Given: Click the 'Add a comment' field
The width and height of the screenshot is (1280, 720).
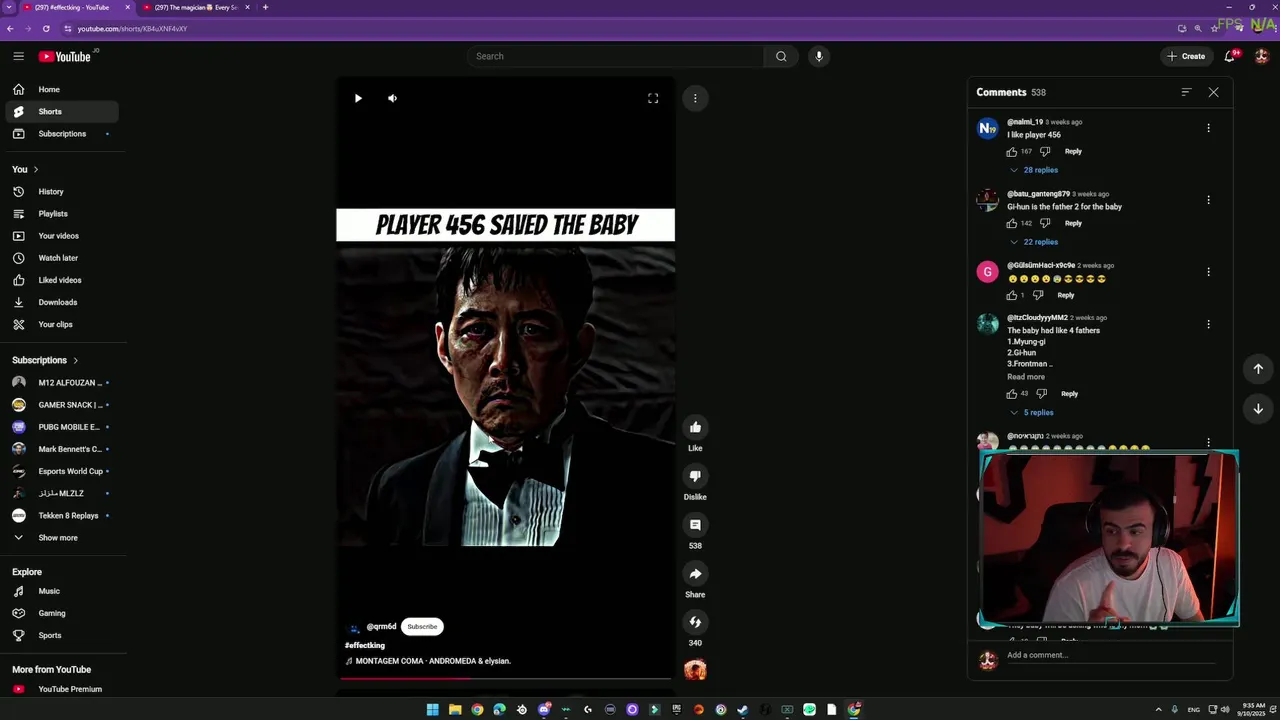Looking at the screenshot, I should pyautogui.click(x=1110, y=655).
